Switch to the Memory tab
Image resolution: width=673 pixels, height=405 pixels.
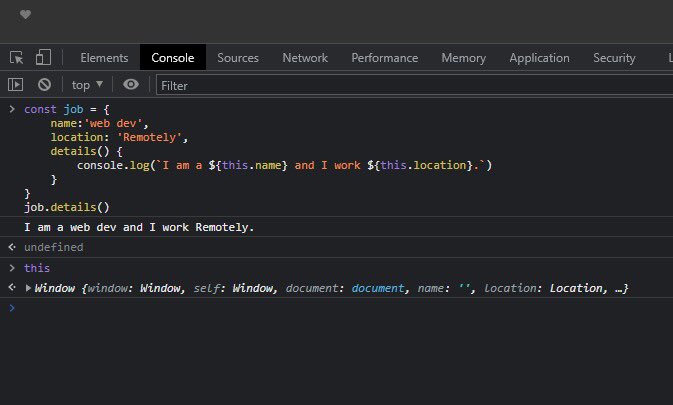(x=464, y=57)
